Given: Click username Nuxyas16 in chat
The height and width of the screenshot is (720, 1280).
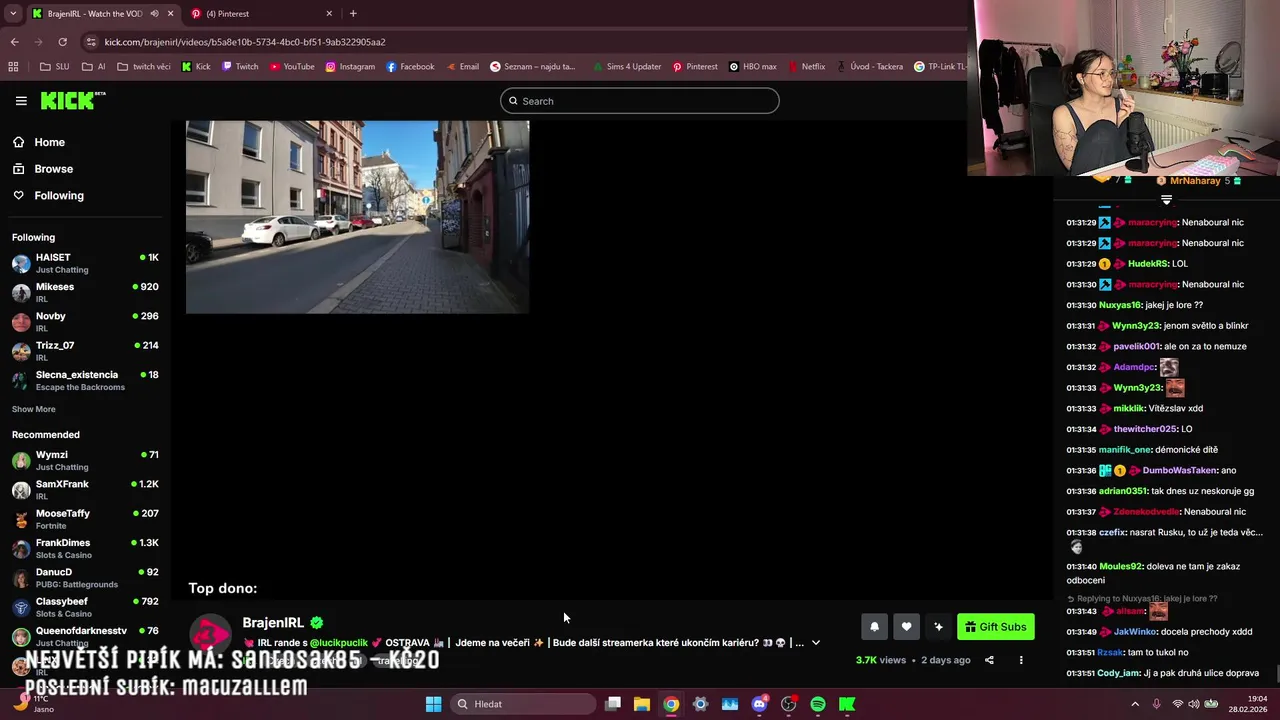Looking at the screenshot, I should coord(1120,305).
